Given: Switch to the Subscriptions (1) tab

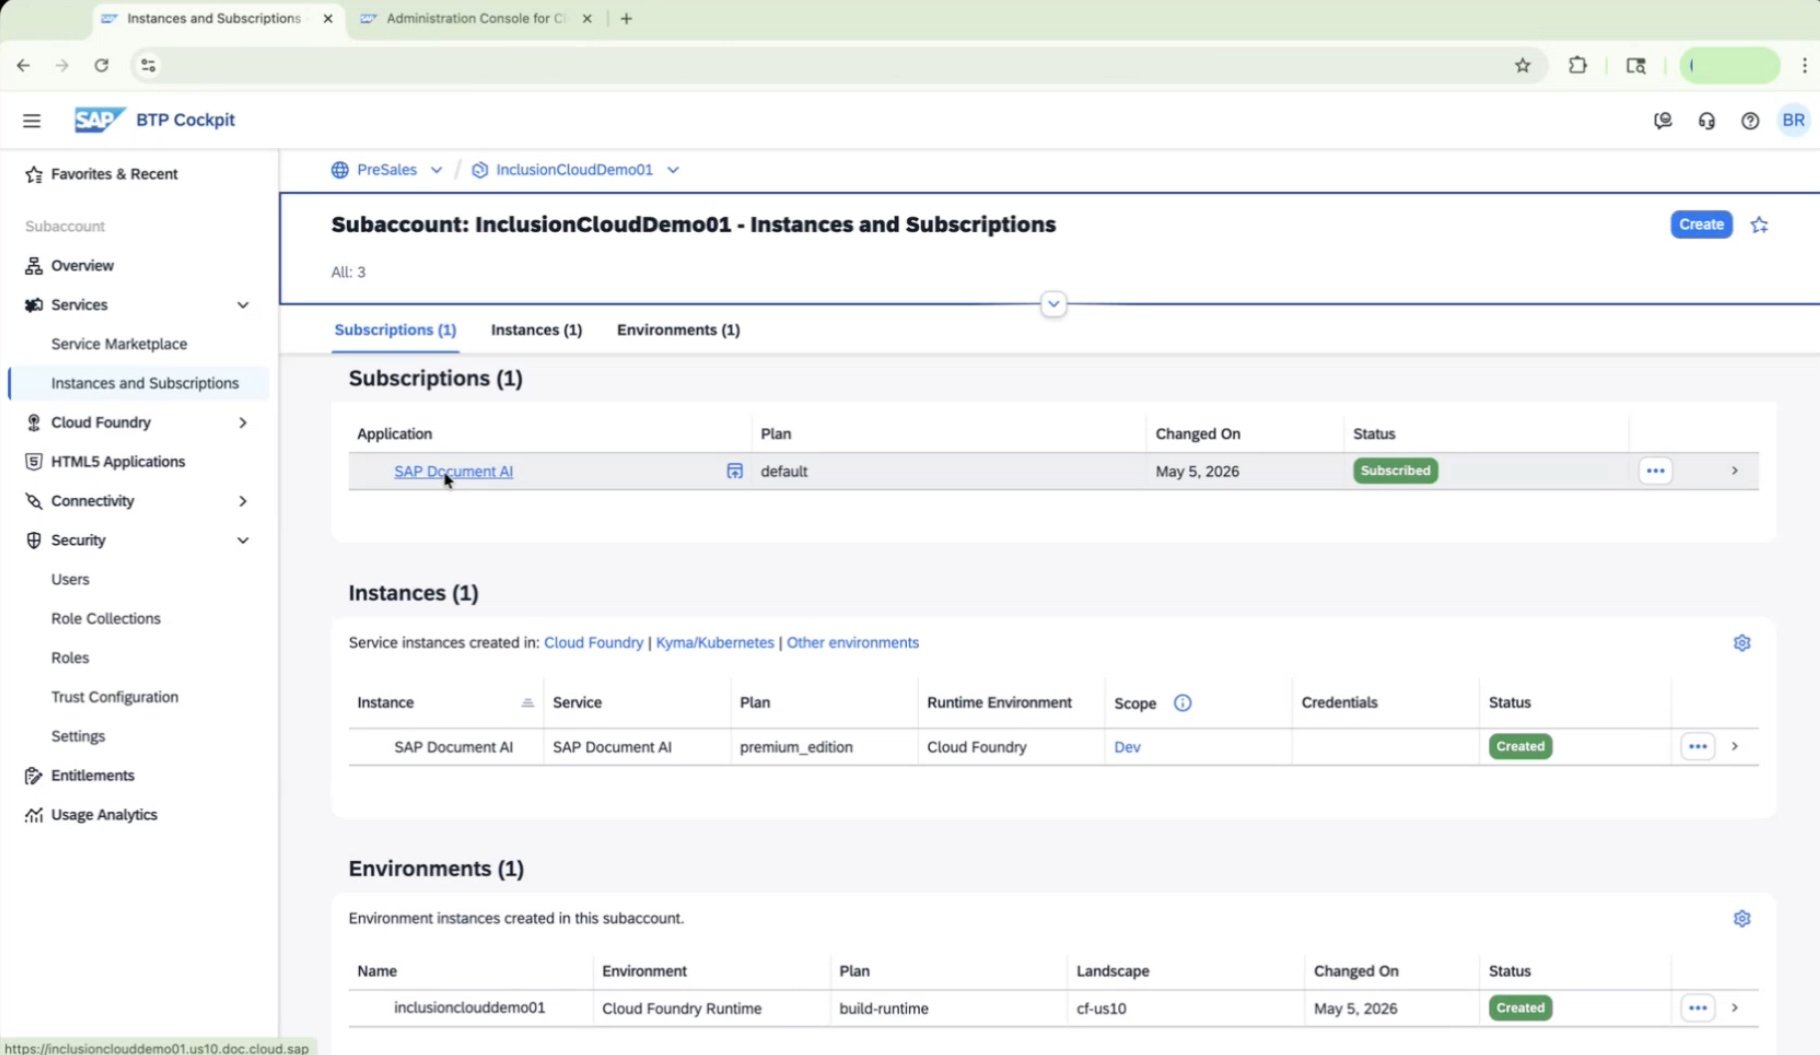Looking at the screenshot, I should (x=395, y=330).
